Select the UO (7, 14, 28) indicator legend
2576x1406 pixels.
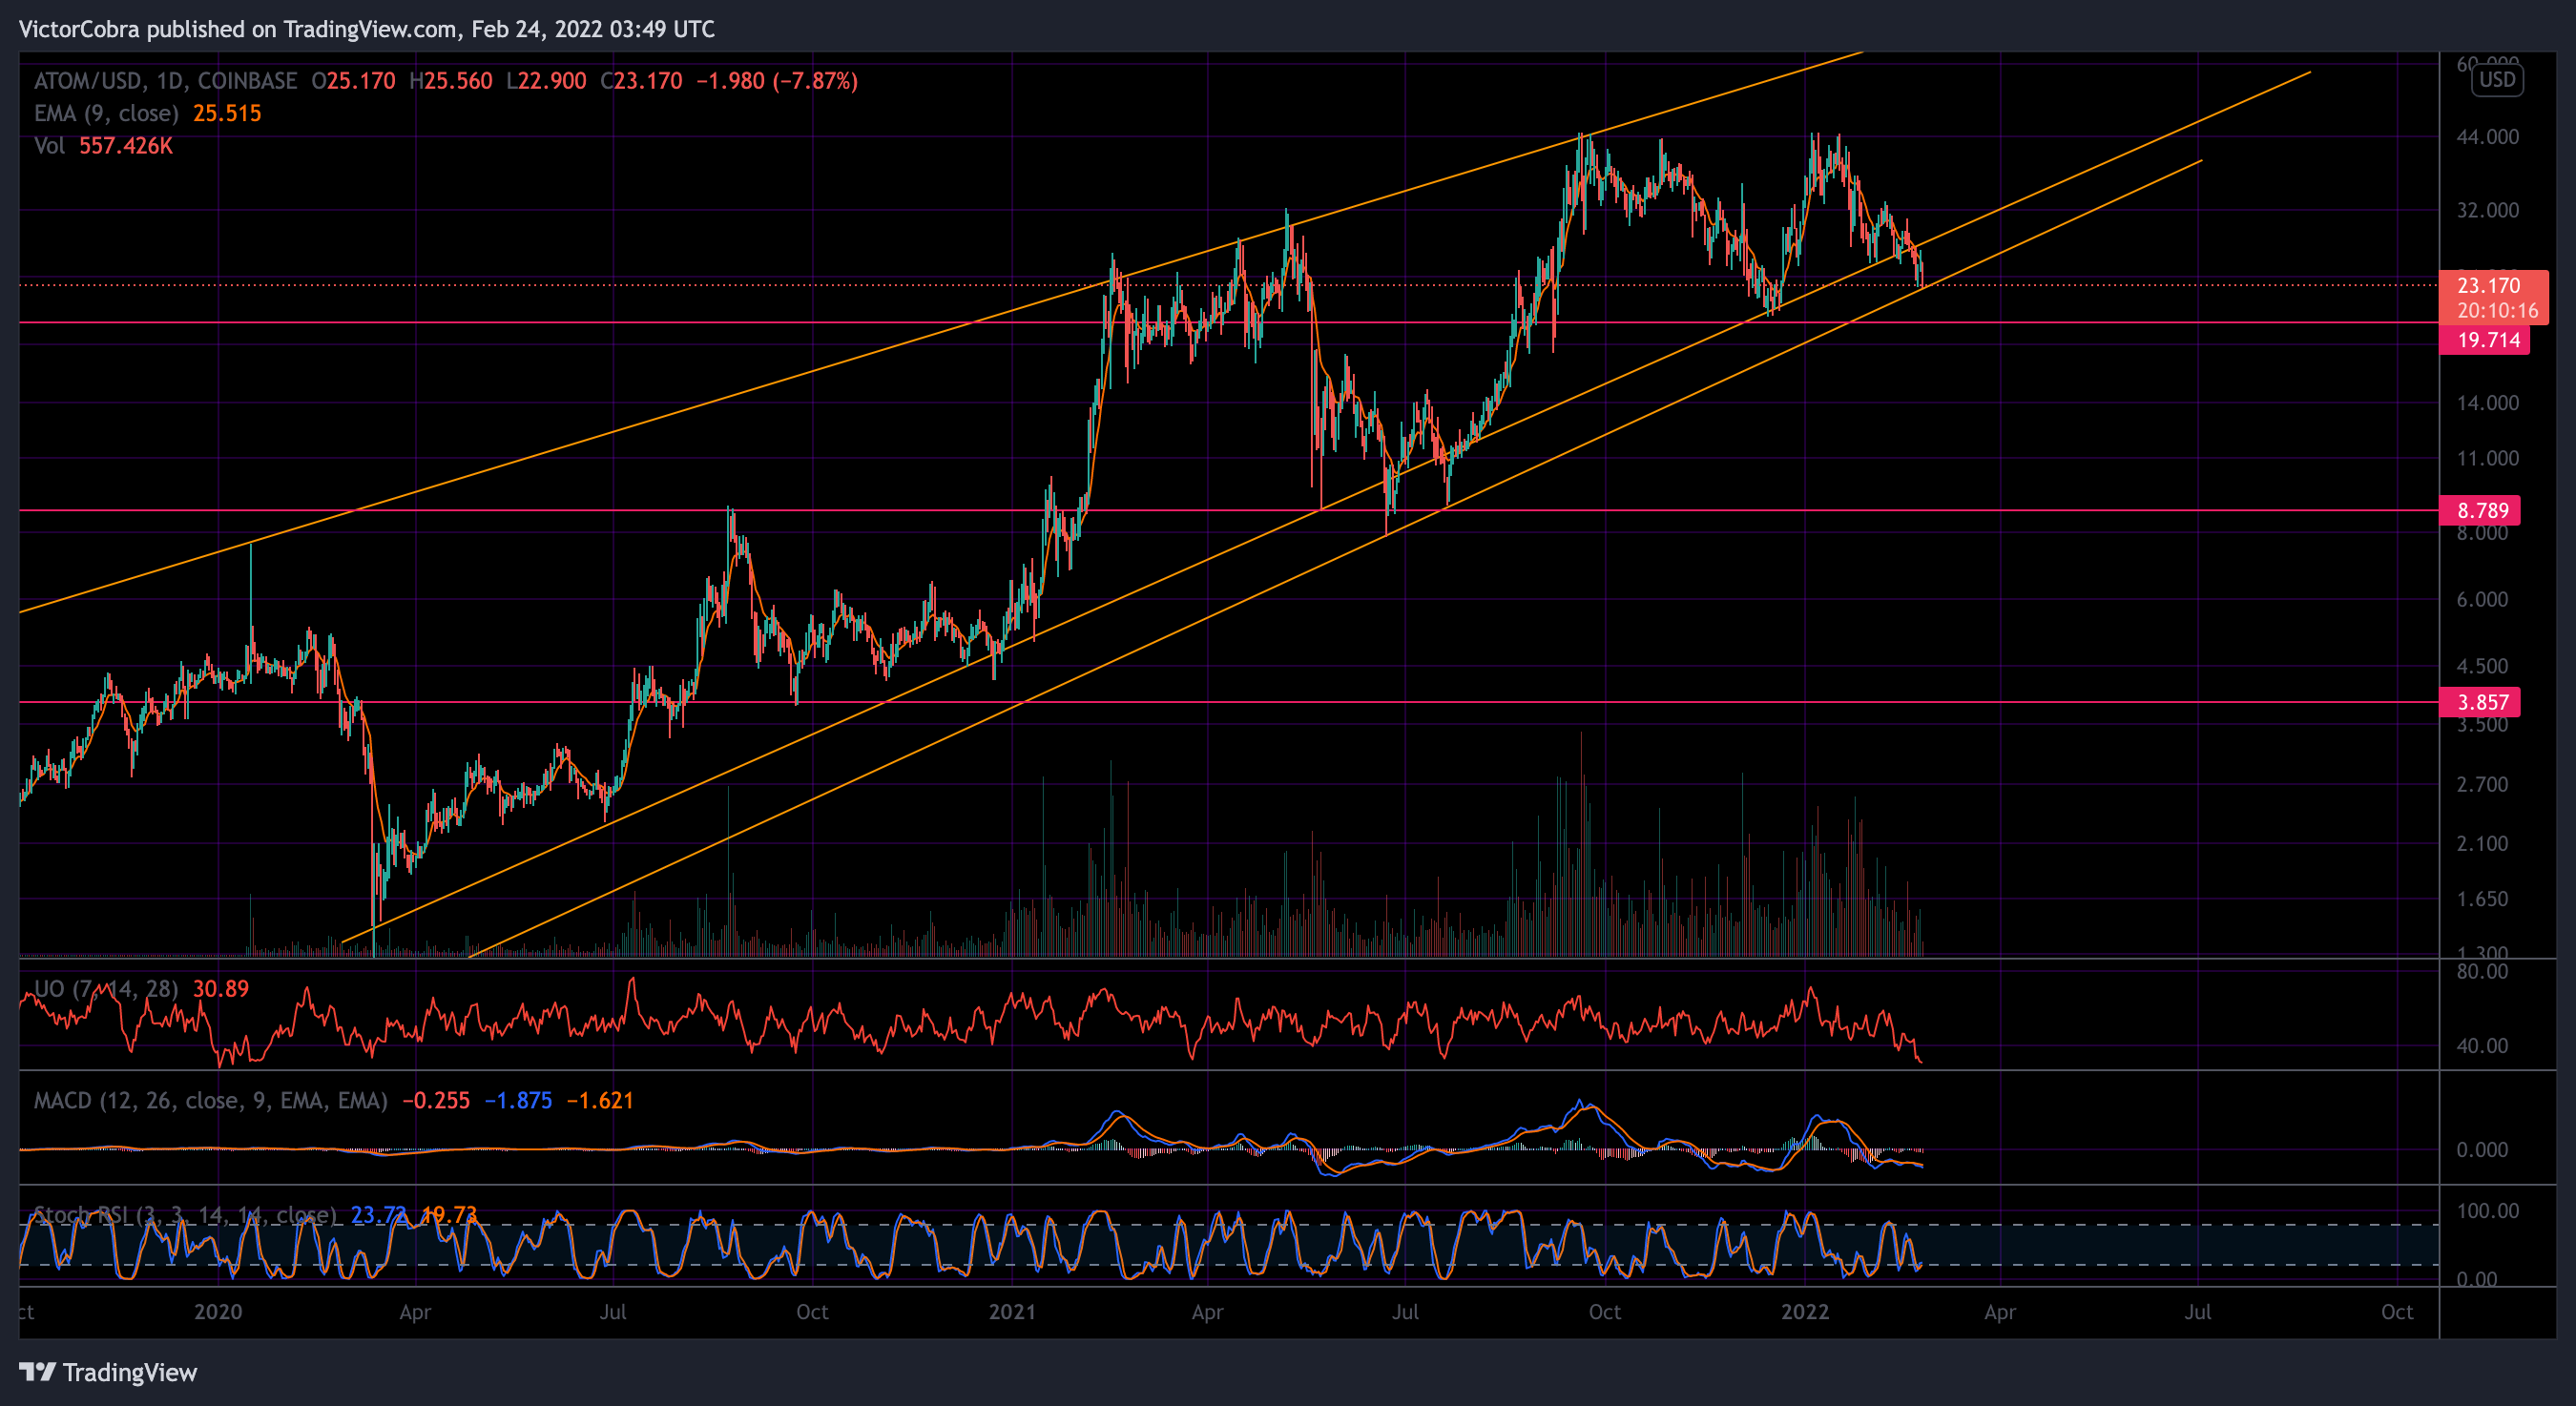(106, 989)
